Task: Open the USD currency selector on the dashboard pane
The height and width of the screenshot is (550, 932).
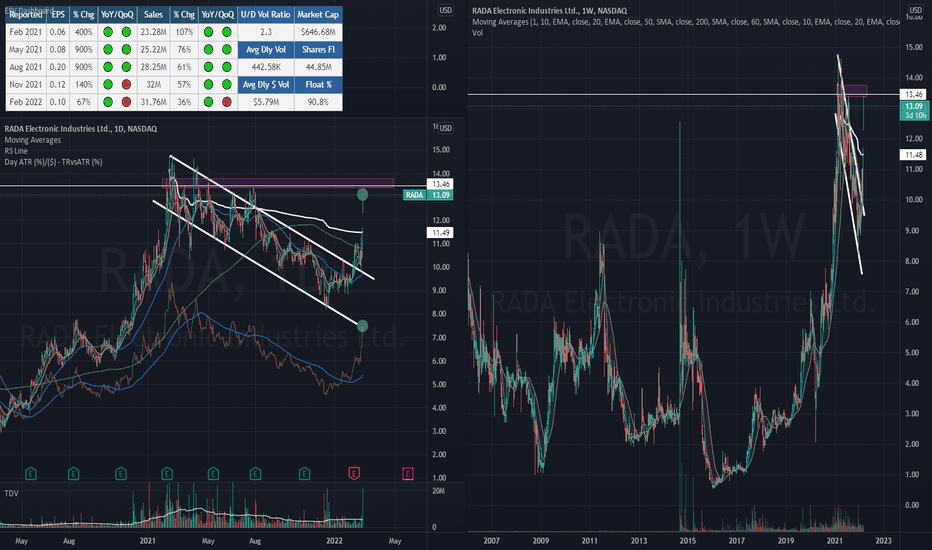Action: click(445, 10)
